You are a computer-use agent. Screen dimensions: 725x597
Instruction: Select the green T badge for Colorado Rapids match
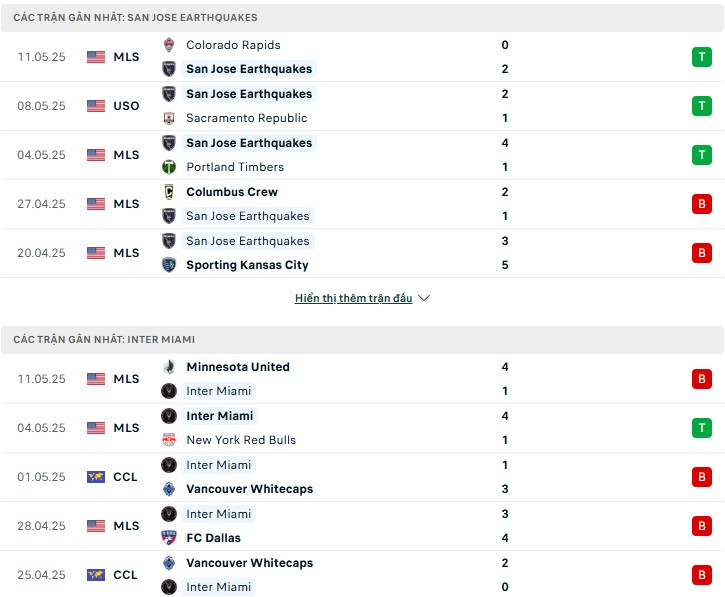point(701,57)
